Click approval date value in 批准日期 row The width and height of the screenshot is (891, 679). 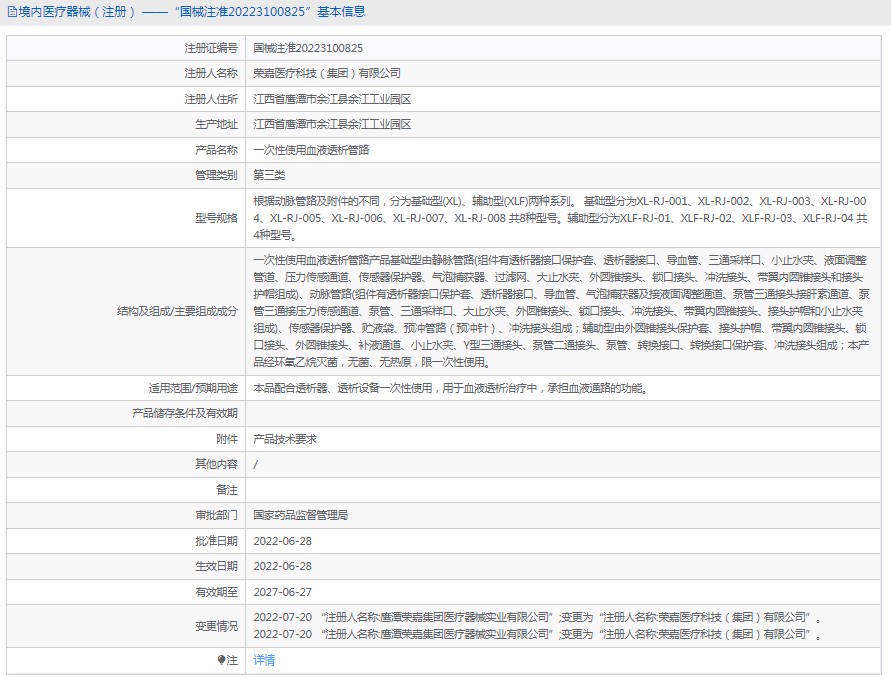[282, 541]
